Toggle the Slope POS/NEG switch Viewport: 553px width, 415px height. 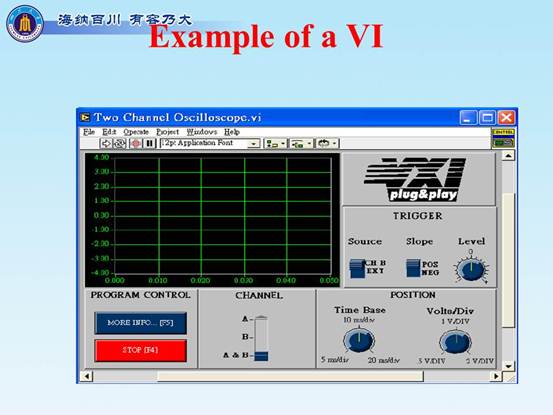click(x=413, y=268)
